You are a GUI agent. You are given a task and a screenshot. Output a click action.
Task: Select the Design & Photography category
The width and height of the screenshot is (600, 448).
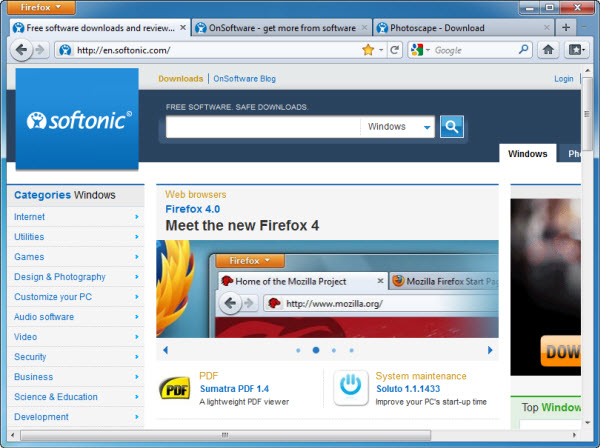pyautogui.click(x=60, y=277)
